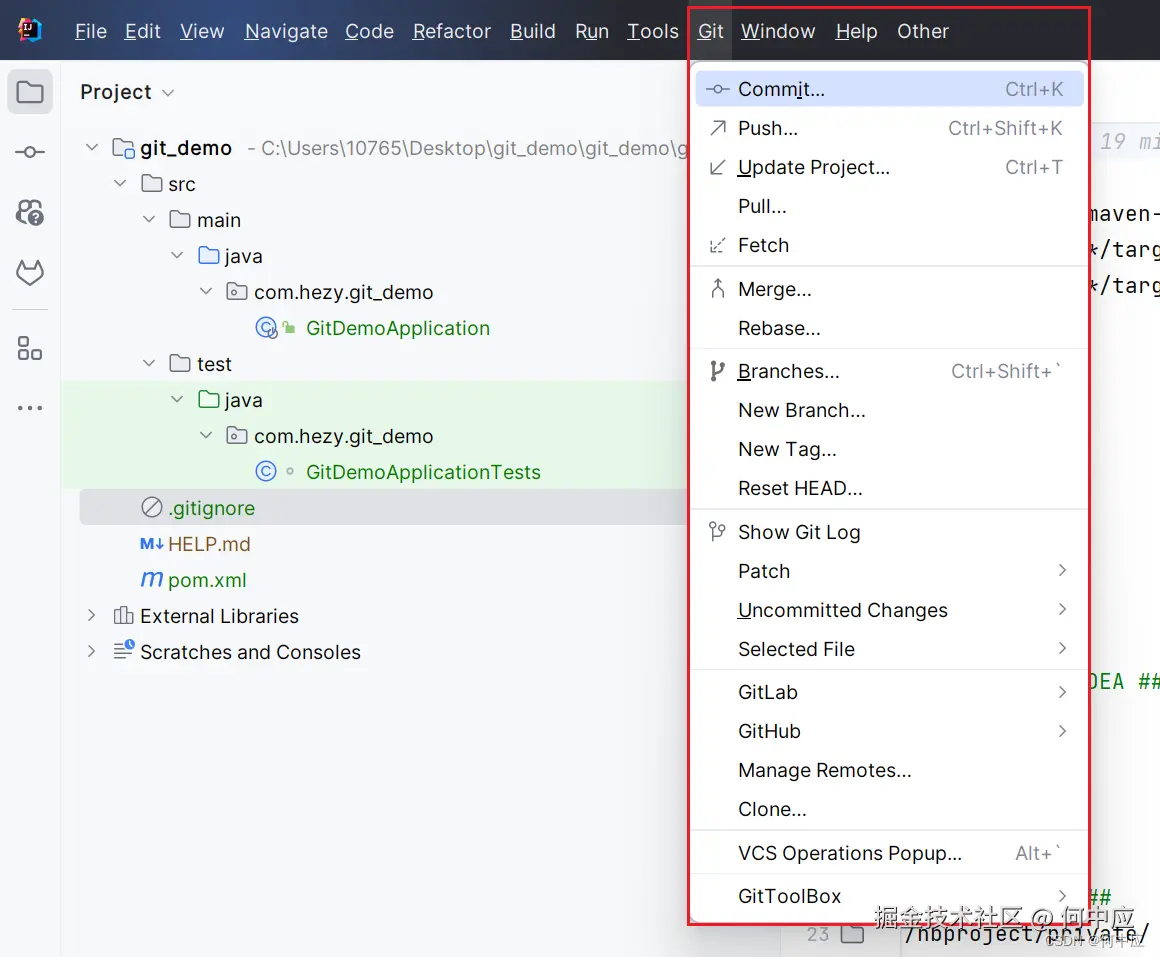Click the Push arrow icon in Git menu

tap(718, 128)
